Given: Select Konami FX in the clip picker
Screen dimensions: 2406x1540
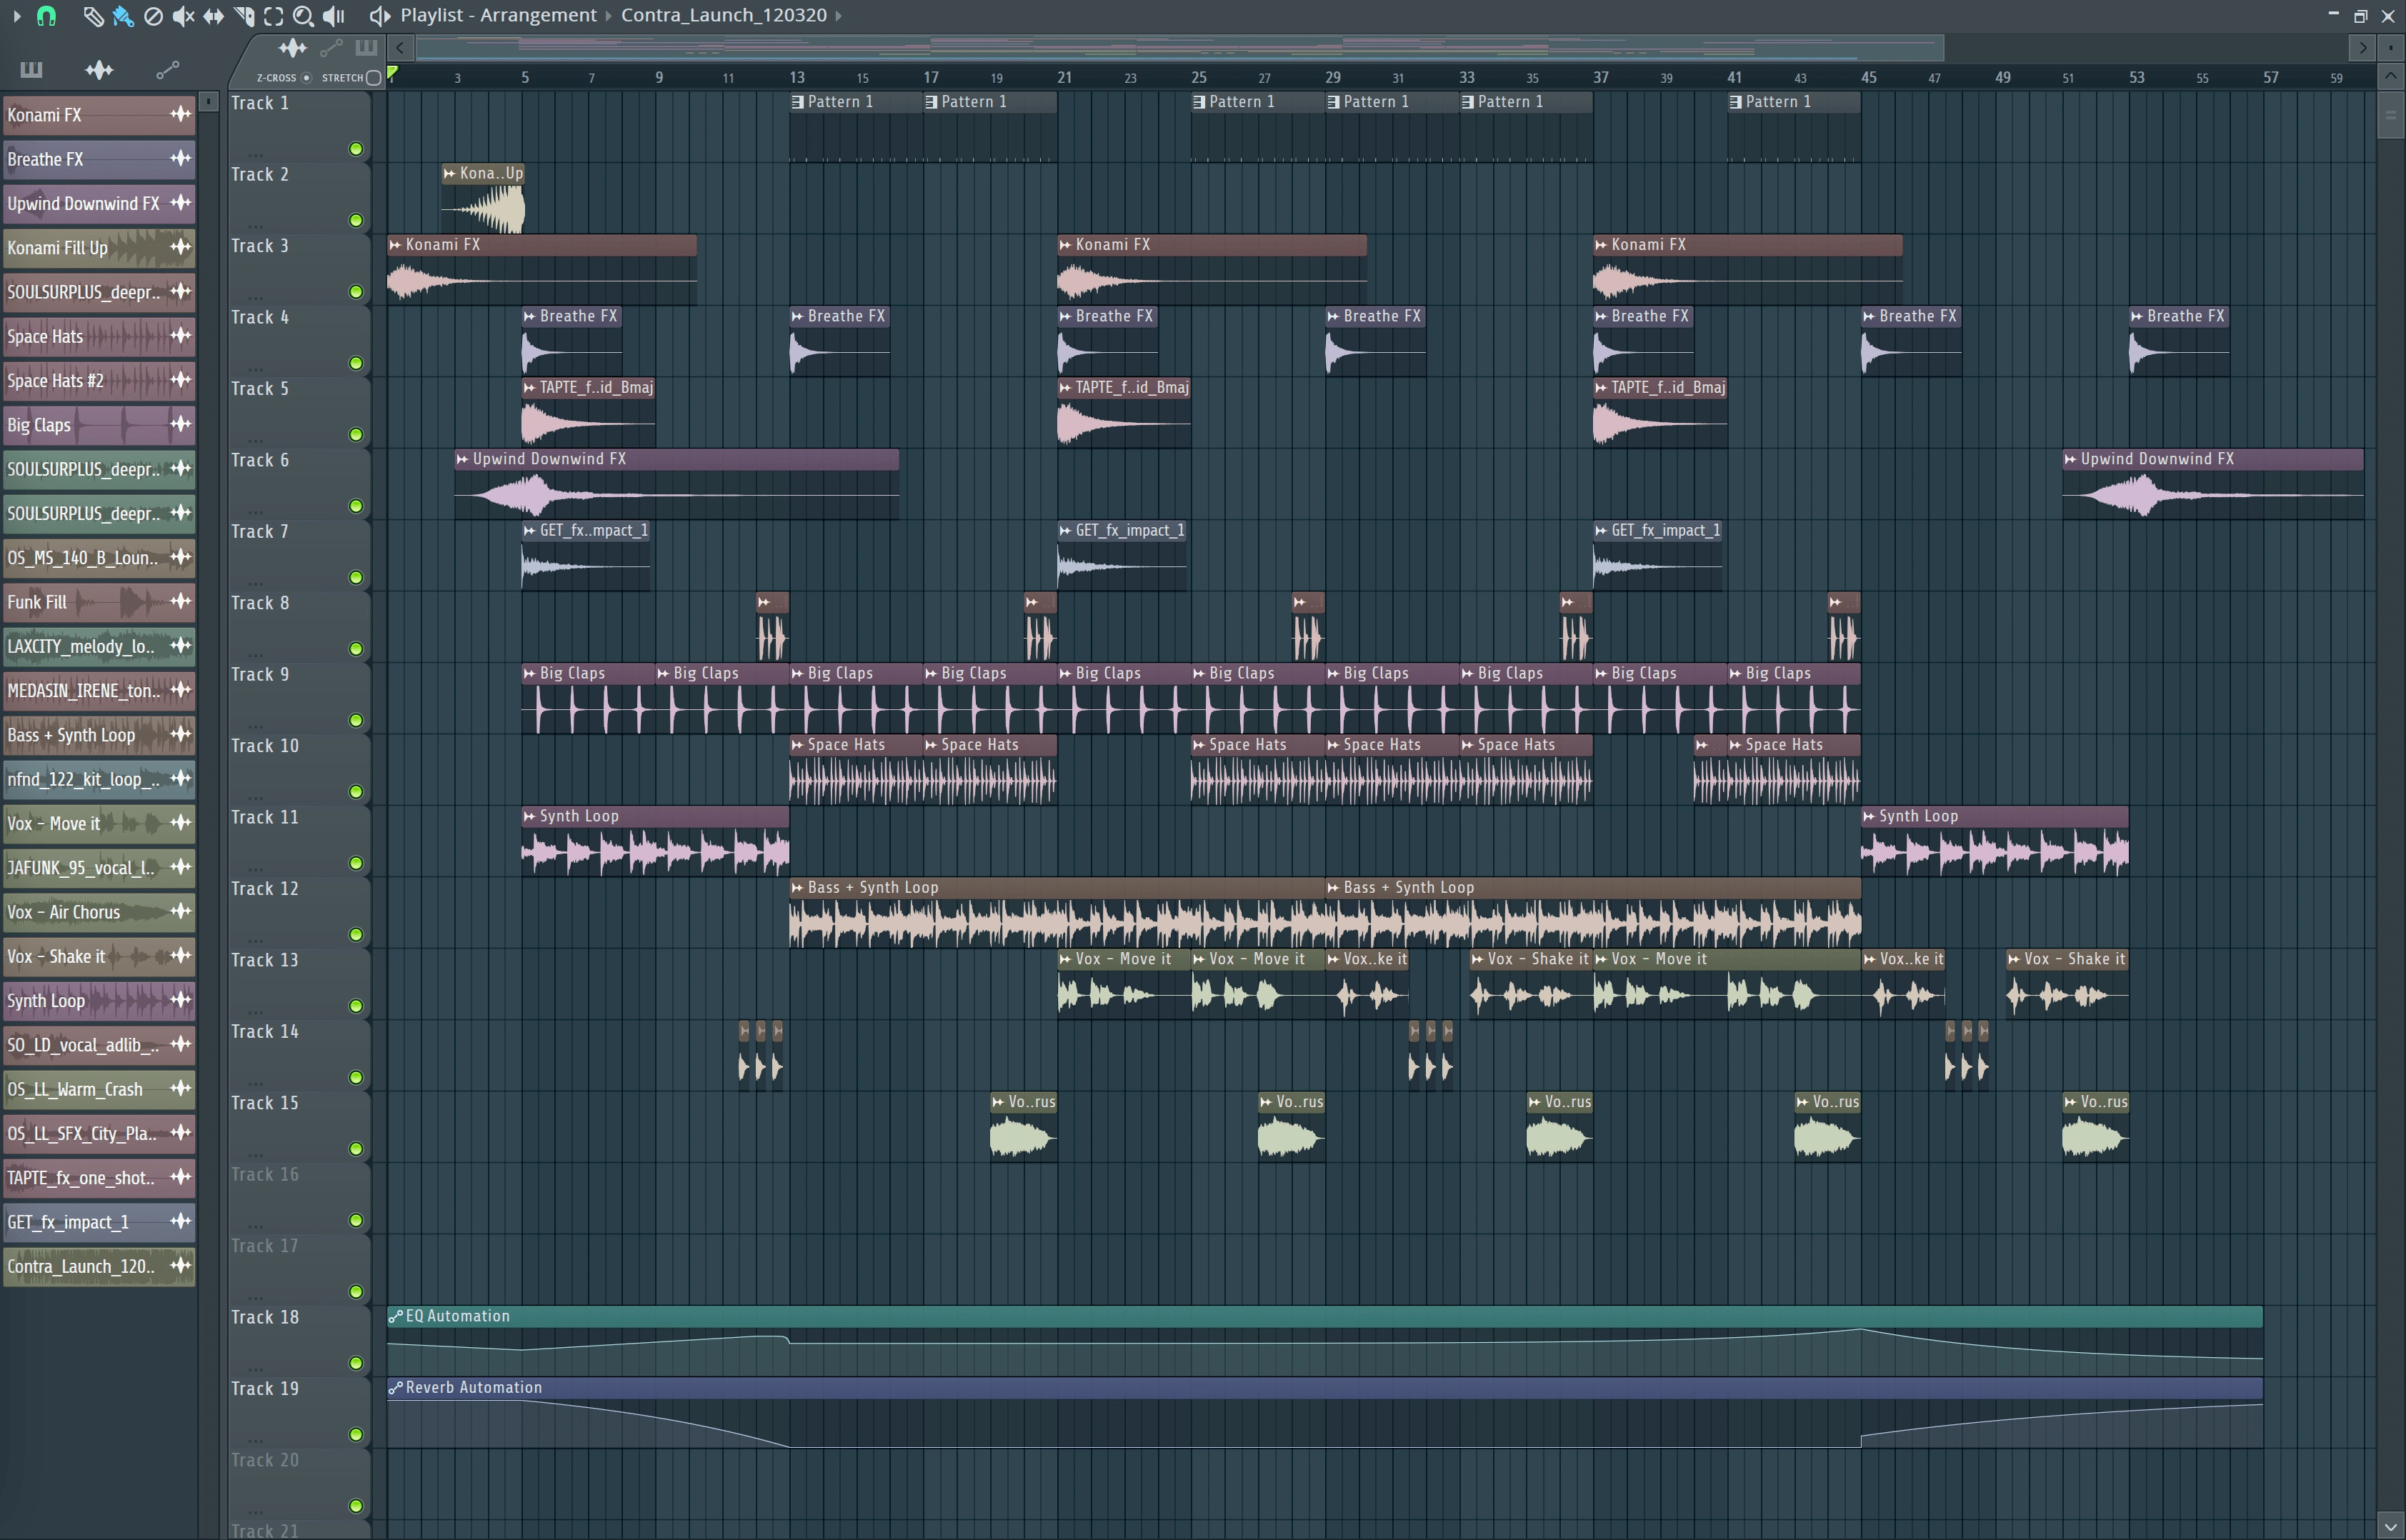Looking at the screenshot, I should (x=99, y=115).
